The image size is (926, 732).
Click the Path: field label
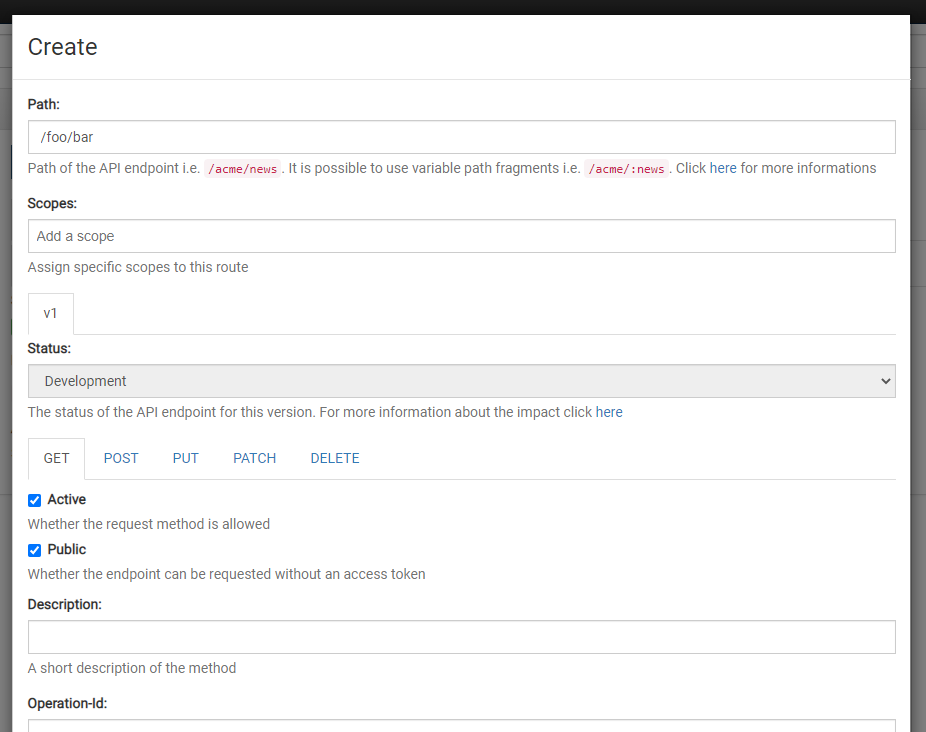tap(44, 105)
